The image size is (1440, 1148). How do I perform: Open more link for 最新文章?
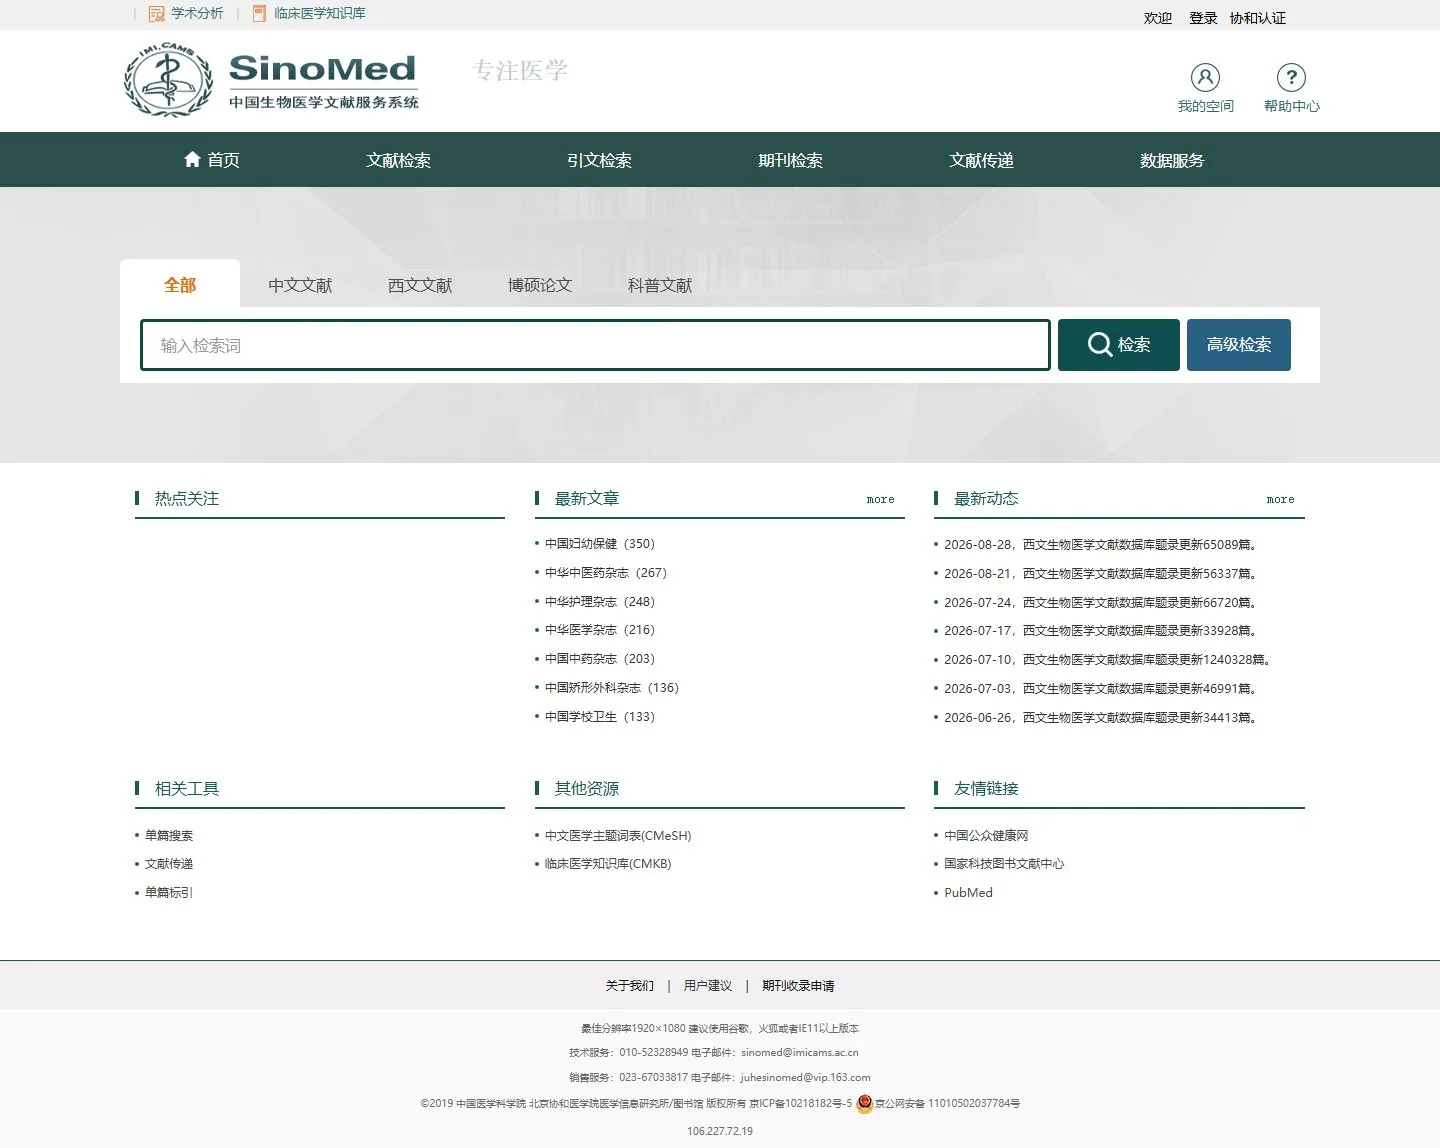881,499
